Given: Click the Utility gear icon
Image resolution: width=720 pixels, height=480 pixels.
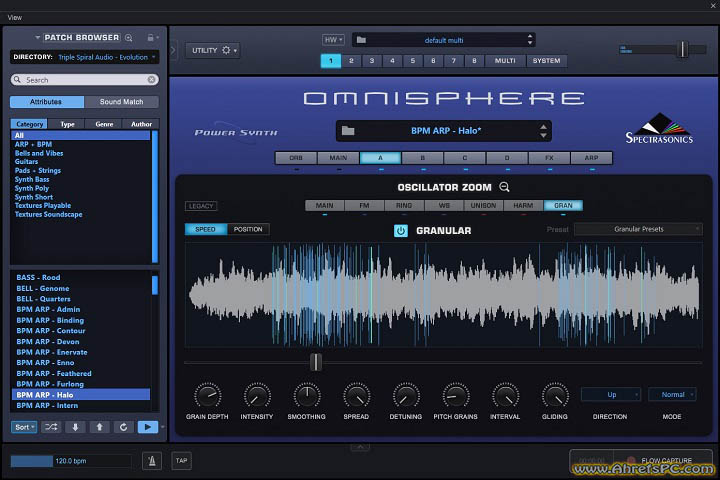Looking at the screenshot, I should [x=226, y=50].
